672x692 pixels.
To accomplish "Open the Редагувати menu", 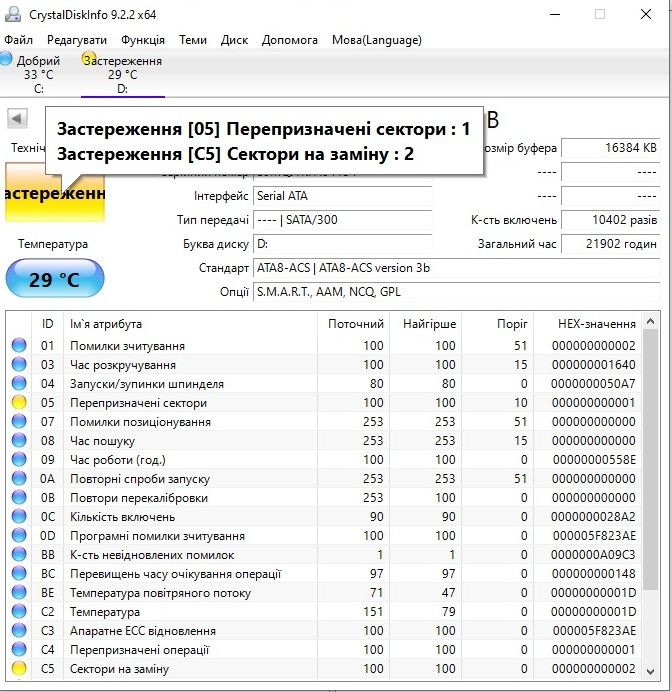I will pyautogui.click(x=77, y=40).
